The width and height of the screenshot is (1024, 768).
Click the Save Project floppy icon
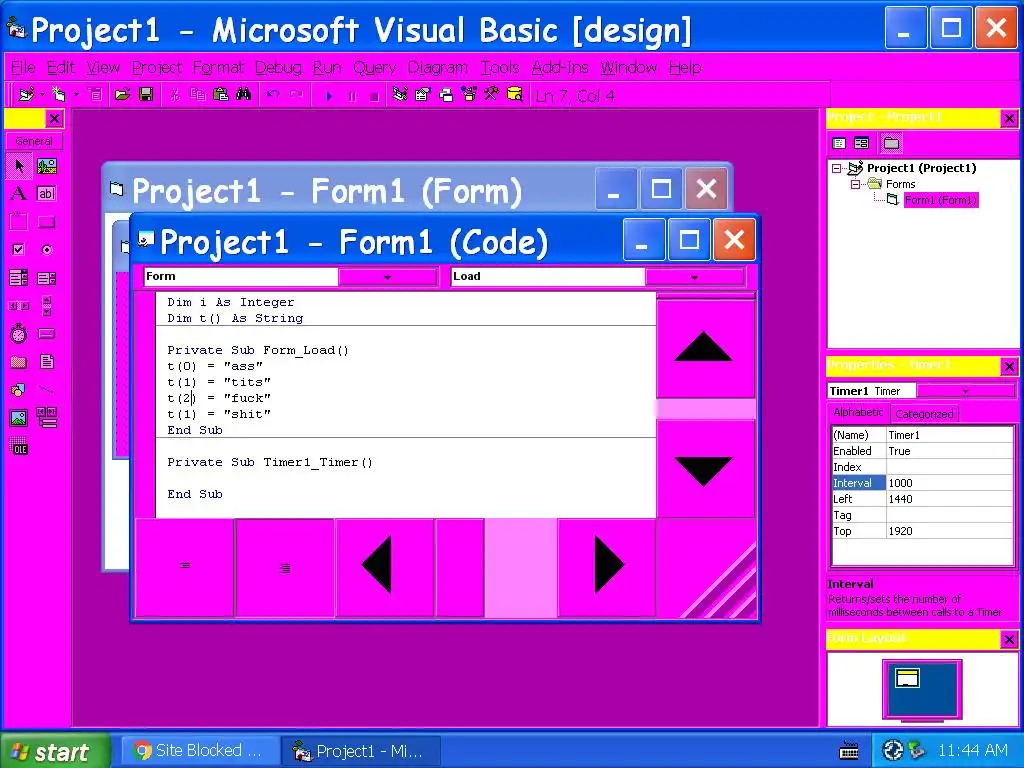pos(146,95)
